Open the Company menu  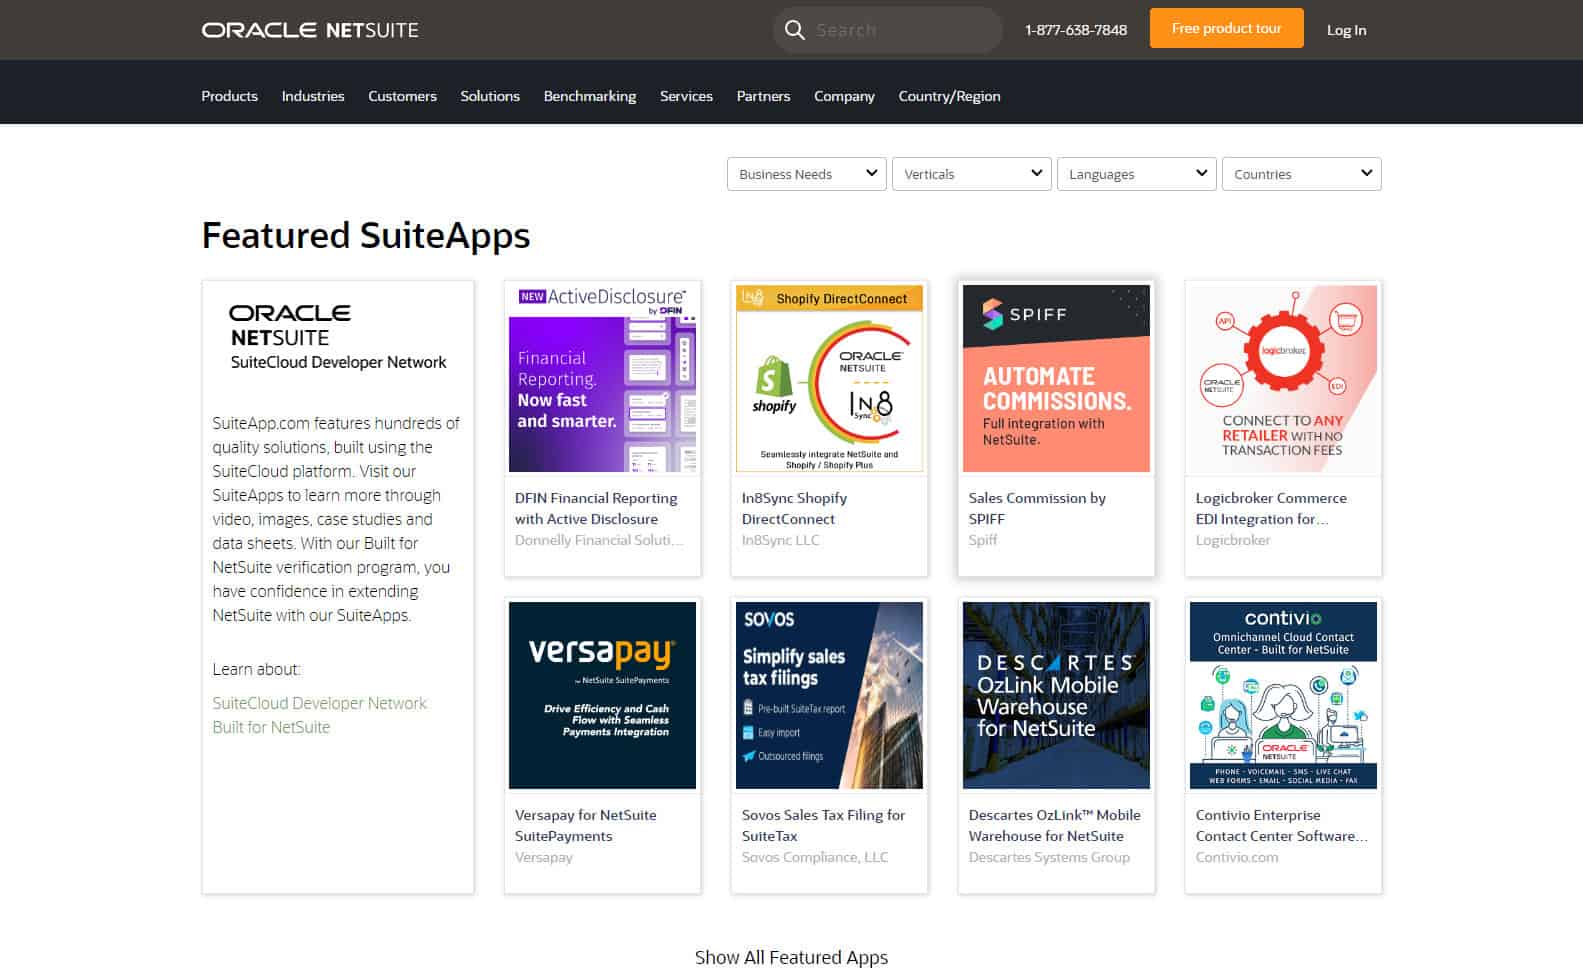click(844, 96)
